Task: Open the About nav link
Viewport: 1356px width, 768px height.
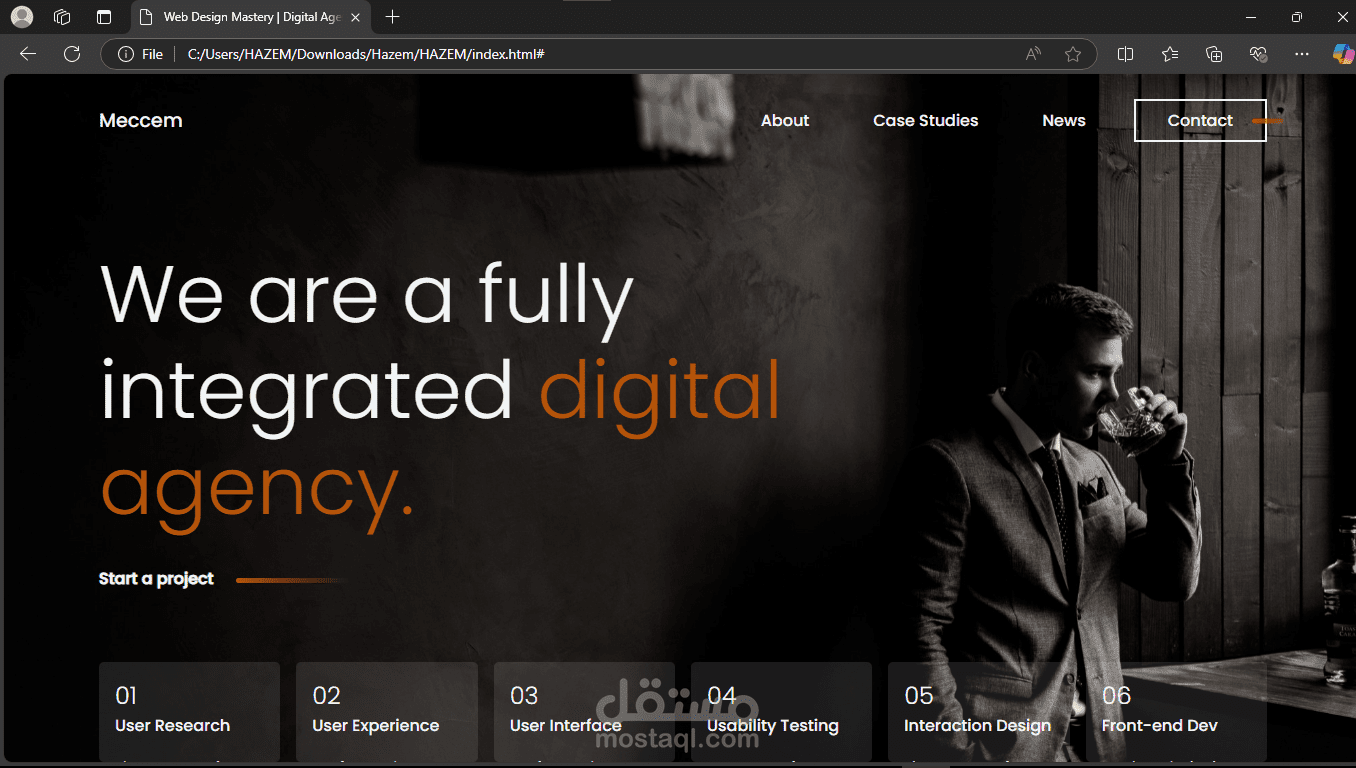Action: tap(785, 121)
